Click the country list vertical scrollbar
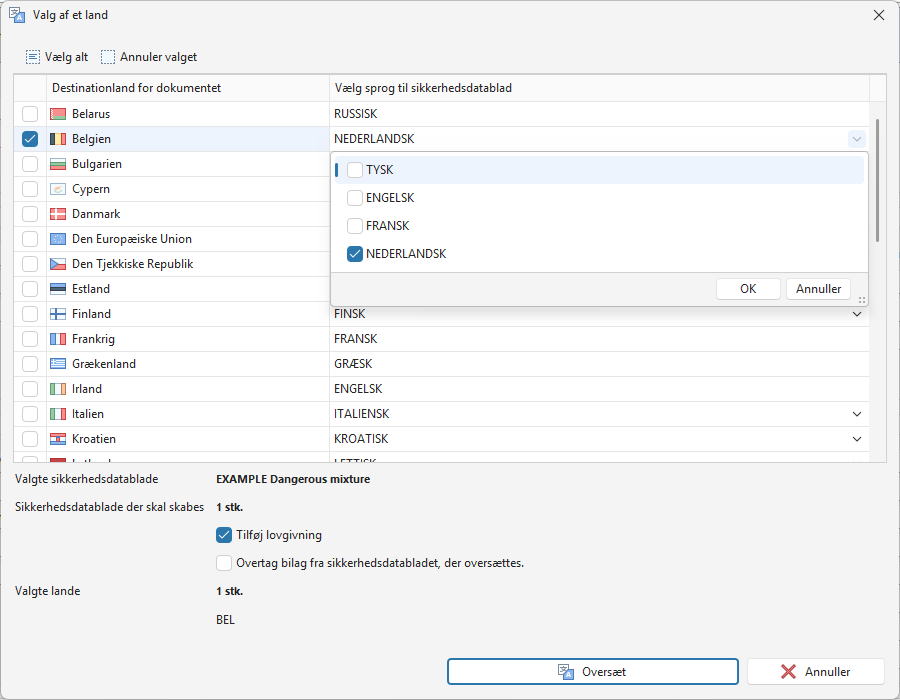Image resolution: width=900 pixels, height=700 pixels. [877, 180]
